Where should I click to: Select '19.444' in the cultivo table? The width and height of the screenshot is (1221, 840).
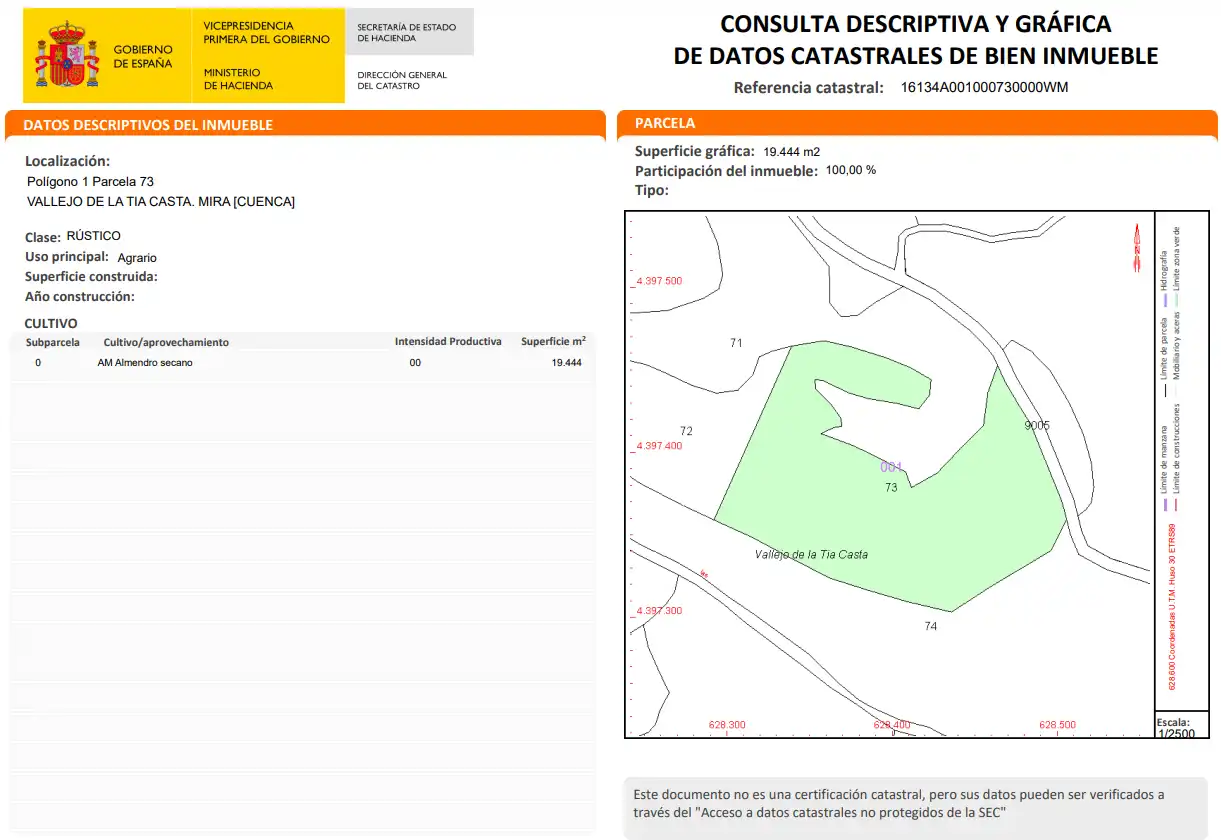coord(566,362)
